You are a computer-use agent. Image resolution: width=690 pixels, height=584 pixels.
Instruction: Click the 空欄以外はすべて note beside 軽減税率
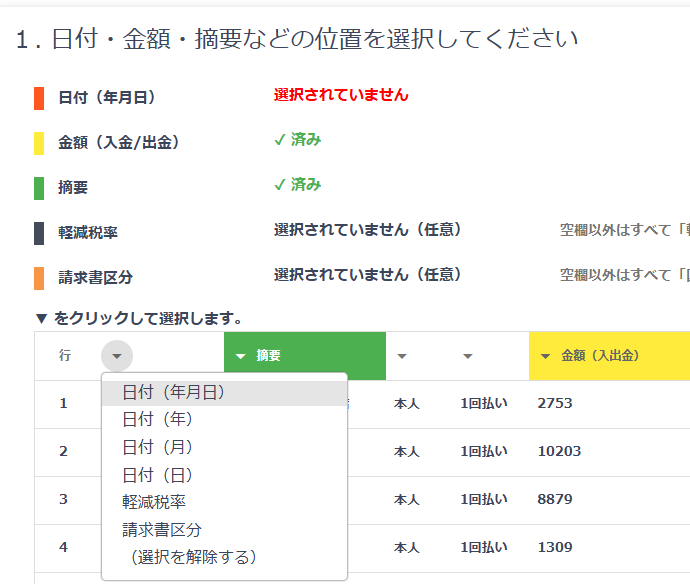[625, 230]
